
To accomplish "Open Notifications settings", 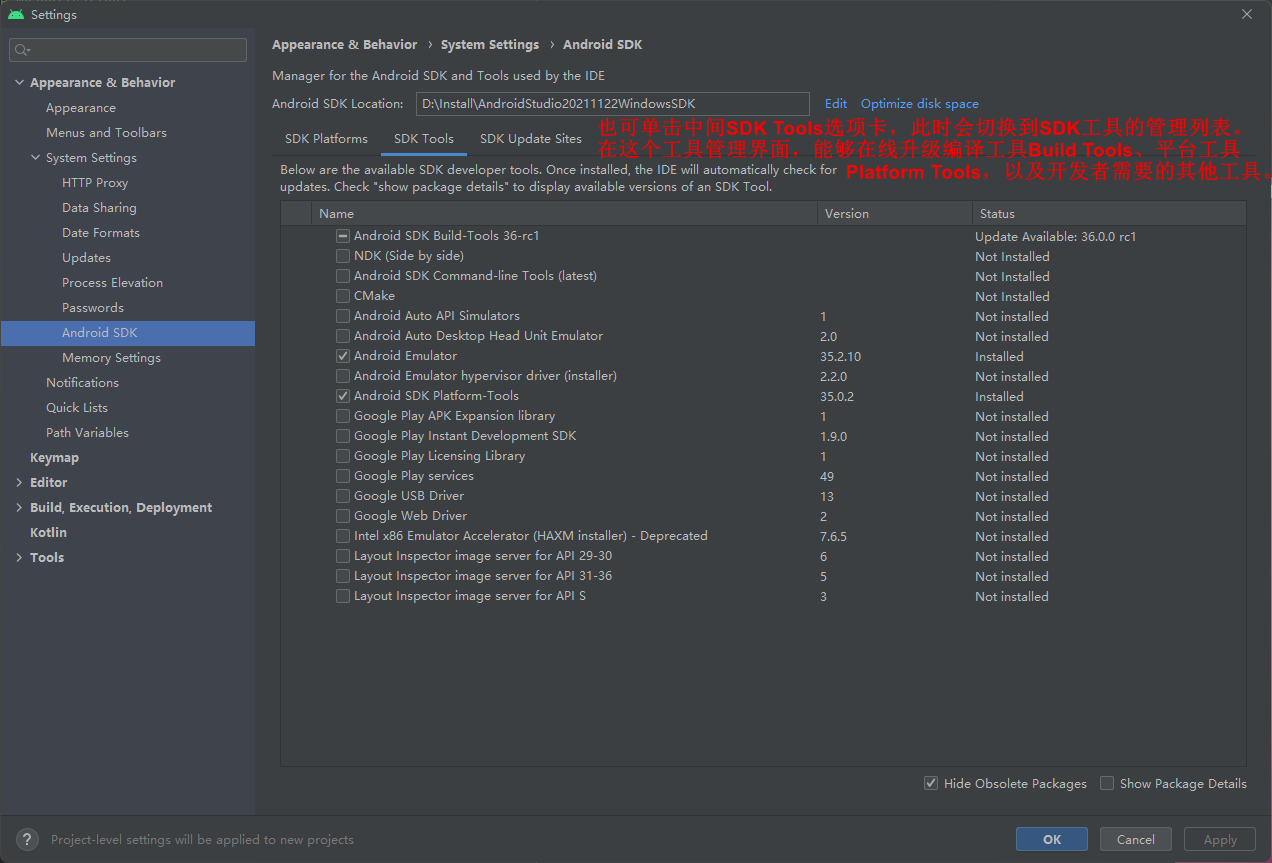I will click(82, 383).
